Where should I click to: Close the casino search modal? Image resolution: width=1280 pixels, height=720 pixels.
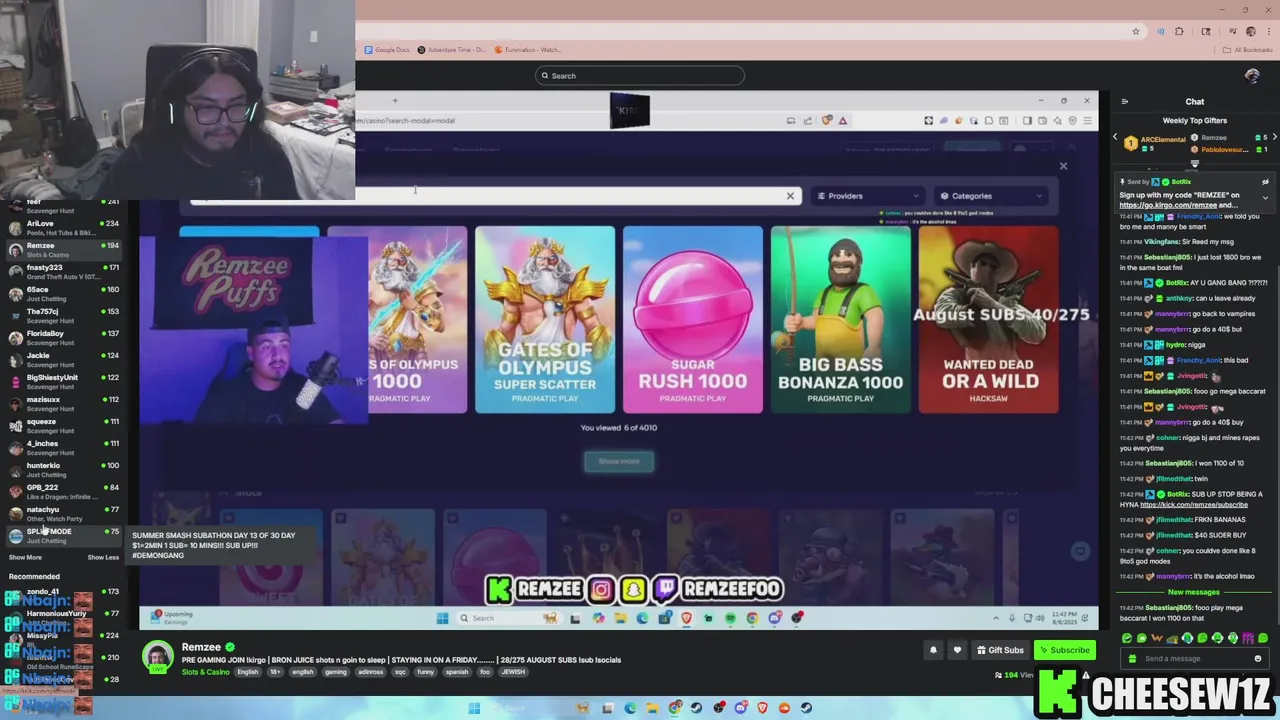pos(1063,166)
